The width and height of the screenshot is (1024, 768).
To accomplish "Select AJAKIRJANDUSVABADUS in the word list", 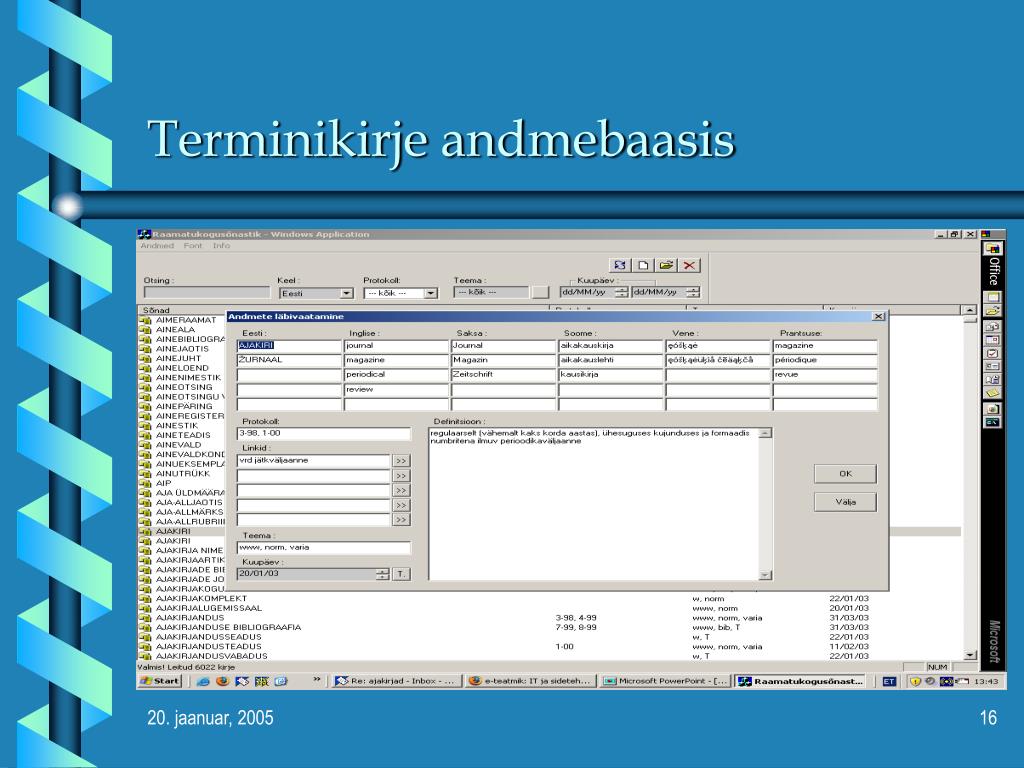I will click(x=211, y=656).
